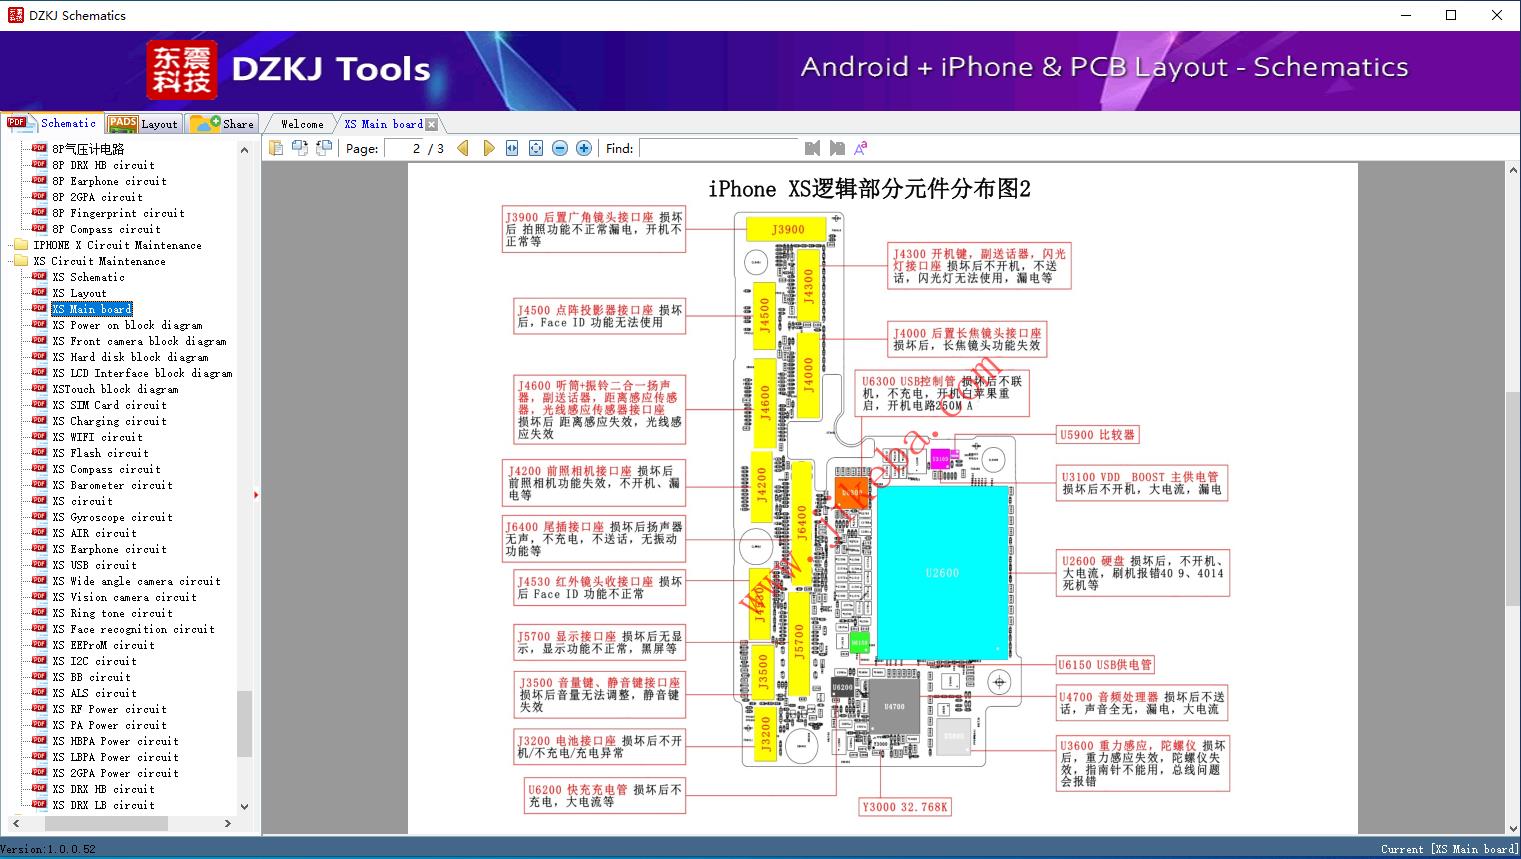The width and height of the screenshot is (1521, 859).
Task: Open XS LCD Interface block diagram
Action: (x=143, y=373)
